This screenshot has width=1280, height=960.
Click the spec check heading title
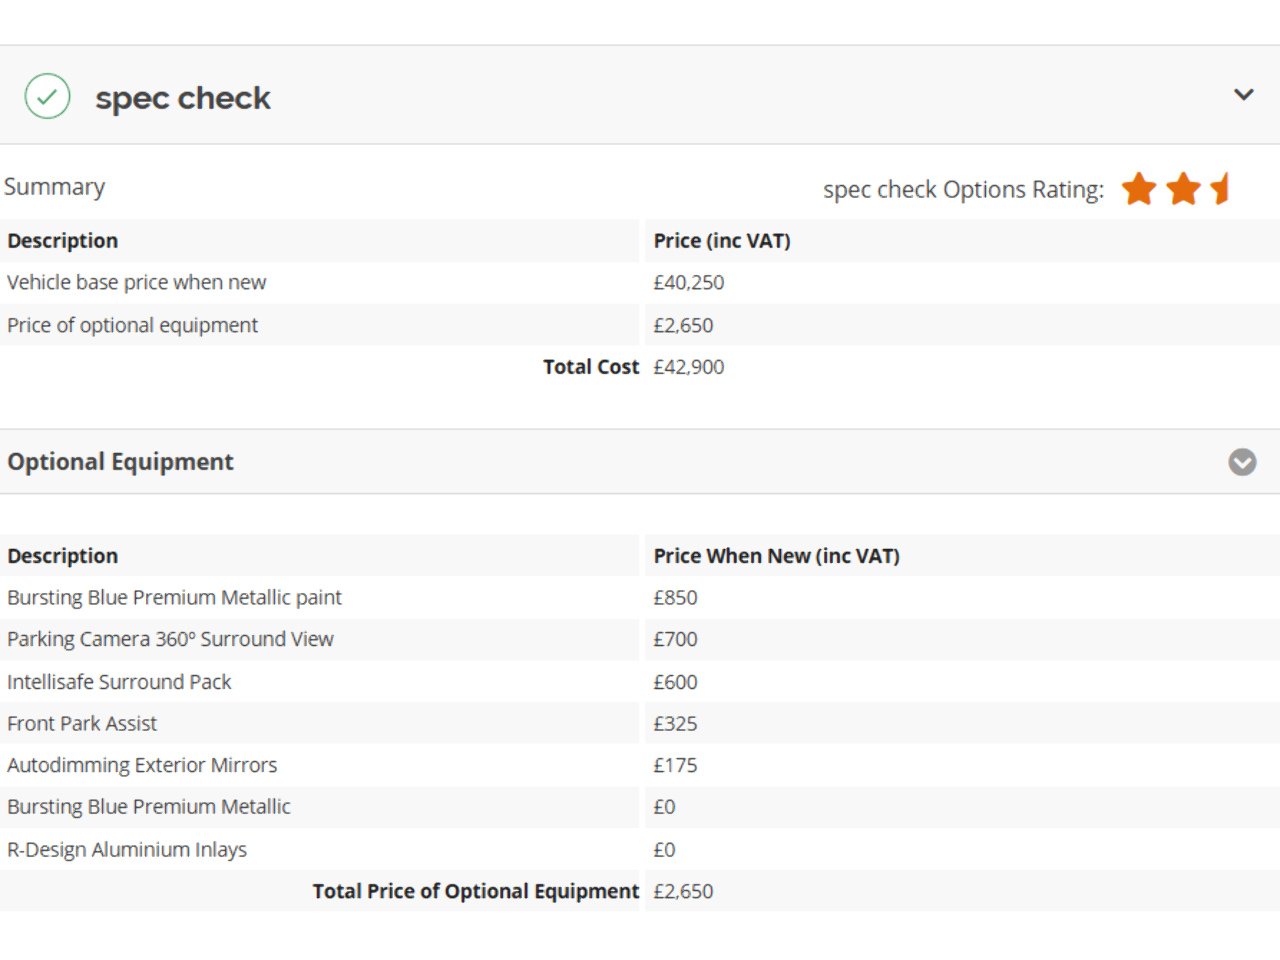[x=183, y=98]
